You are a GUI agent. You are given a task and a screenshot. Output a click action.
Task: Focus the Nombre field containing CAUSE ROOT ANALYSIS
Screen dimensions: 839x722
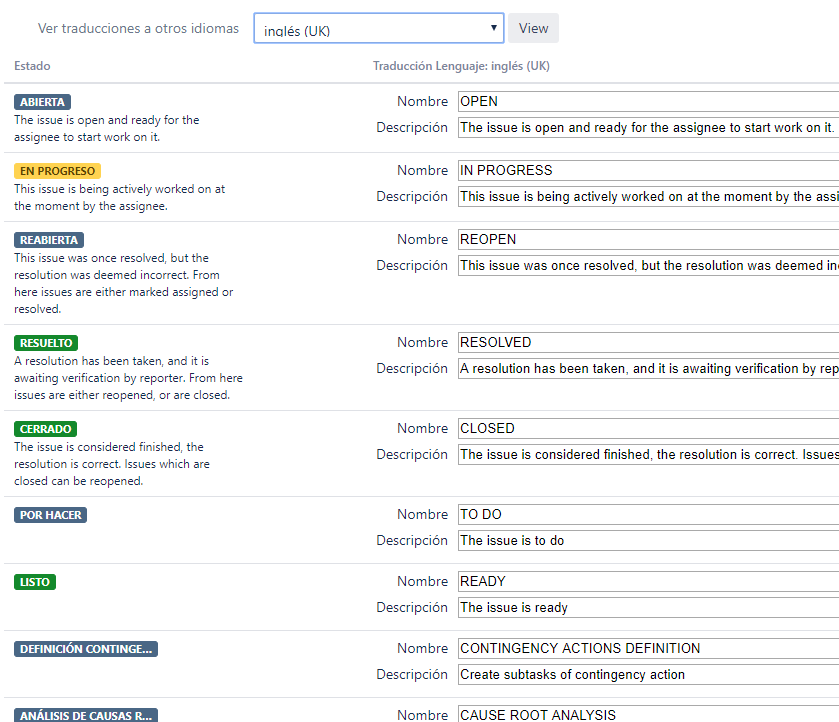(x=649, y=715)
